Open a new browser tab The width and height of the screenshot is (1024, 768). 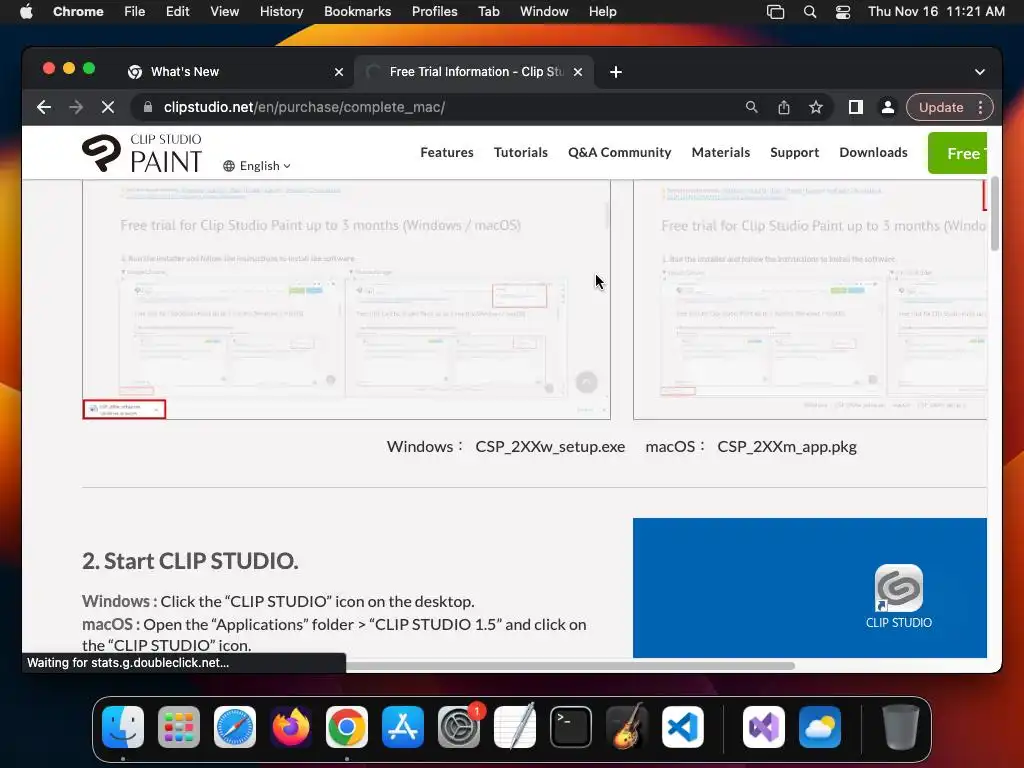[616, 72]
